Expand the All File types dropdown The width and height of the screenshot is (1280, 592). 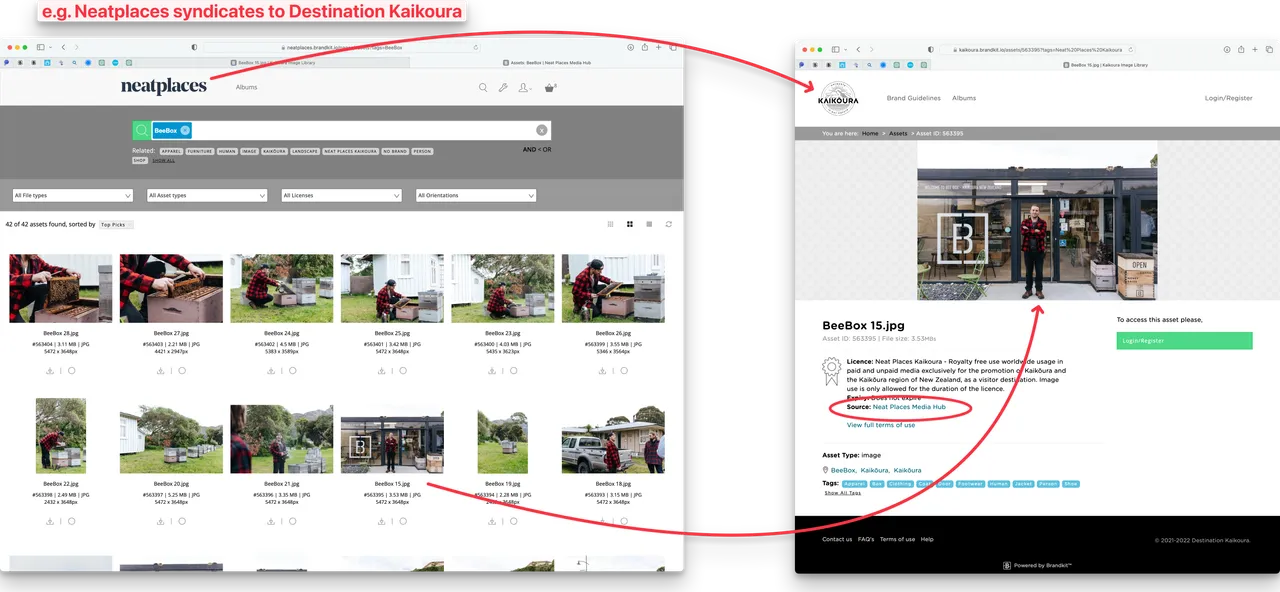coord(72,195)
